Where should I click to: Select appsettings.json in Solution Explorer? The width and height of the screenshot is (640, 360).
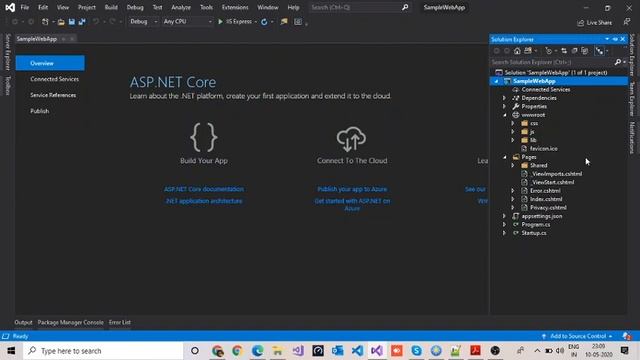point(542,216)
